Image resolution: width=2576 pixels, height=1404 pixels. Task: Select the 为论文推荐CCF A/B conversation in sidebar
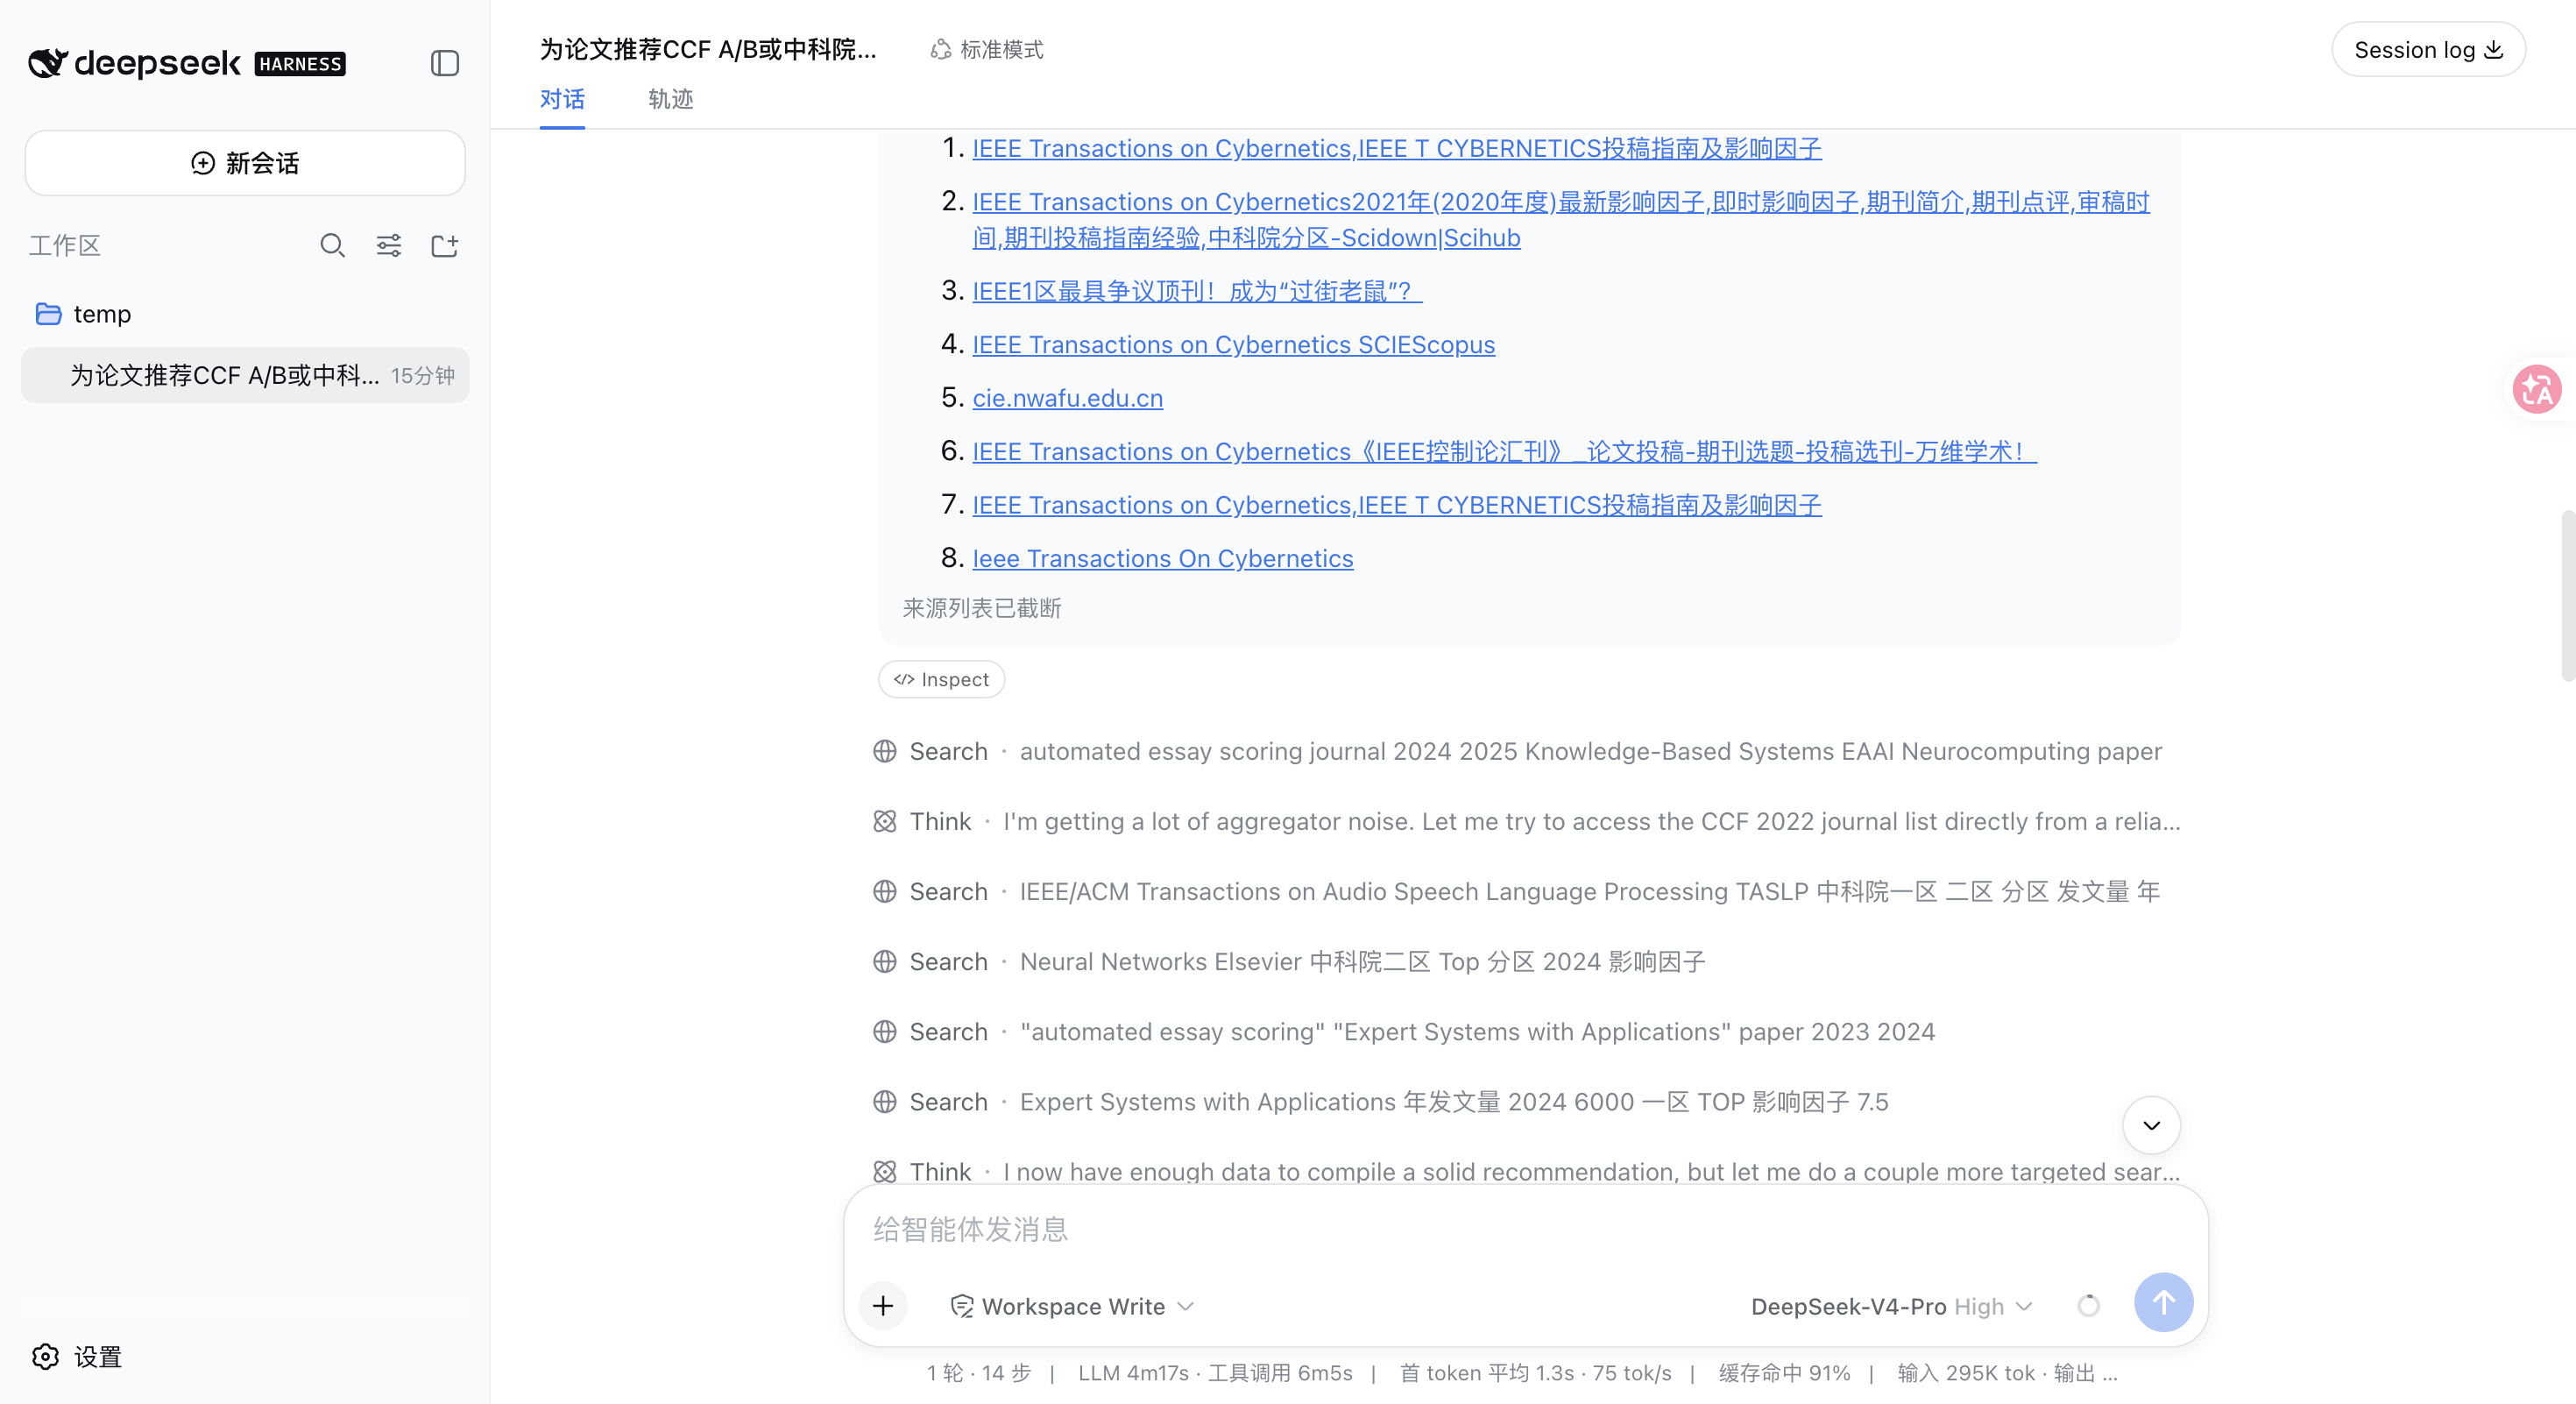[x=245, y=375]
